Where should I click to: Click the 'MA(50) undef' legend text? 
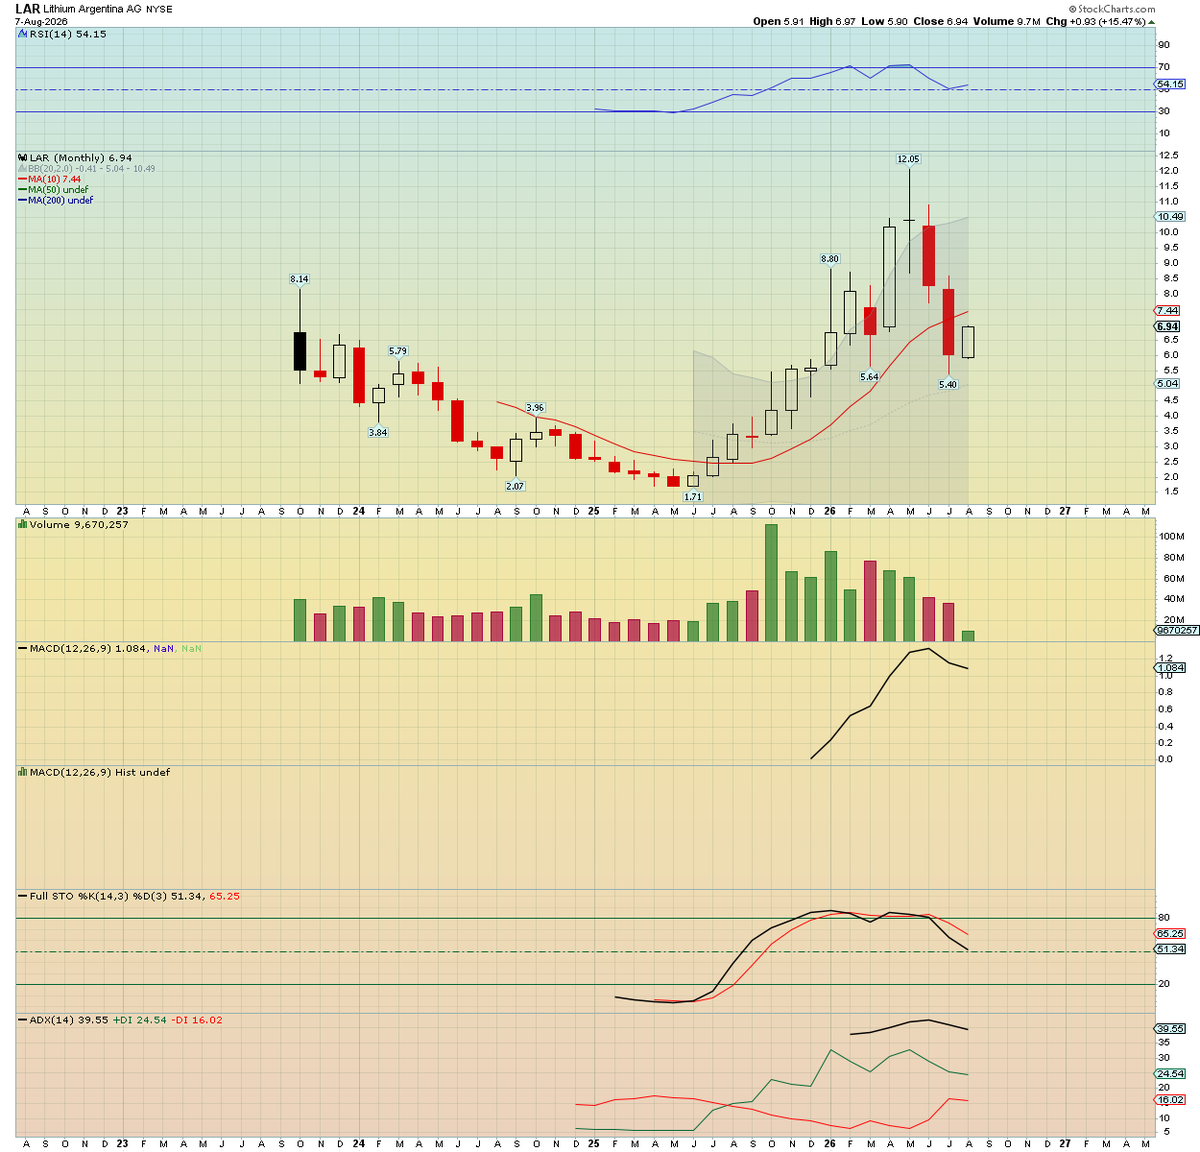[58, 190]
